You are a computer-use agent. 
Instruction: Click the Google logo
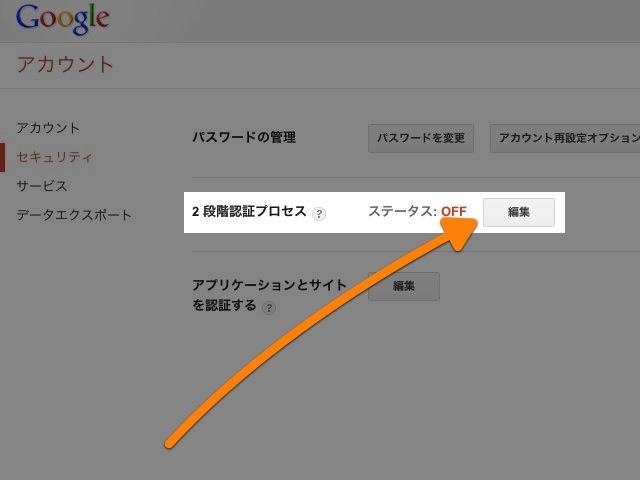(62, 19)
